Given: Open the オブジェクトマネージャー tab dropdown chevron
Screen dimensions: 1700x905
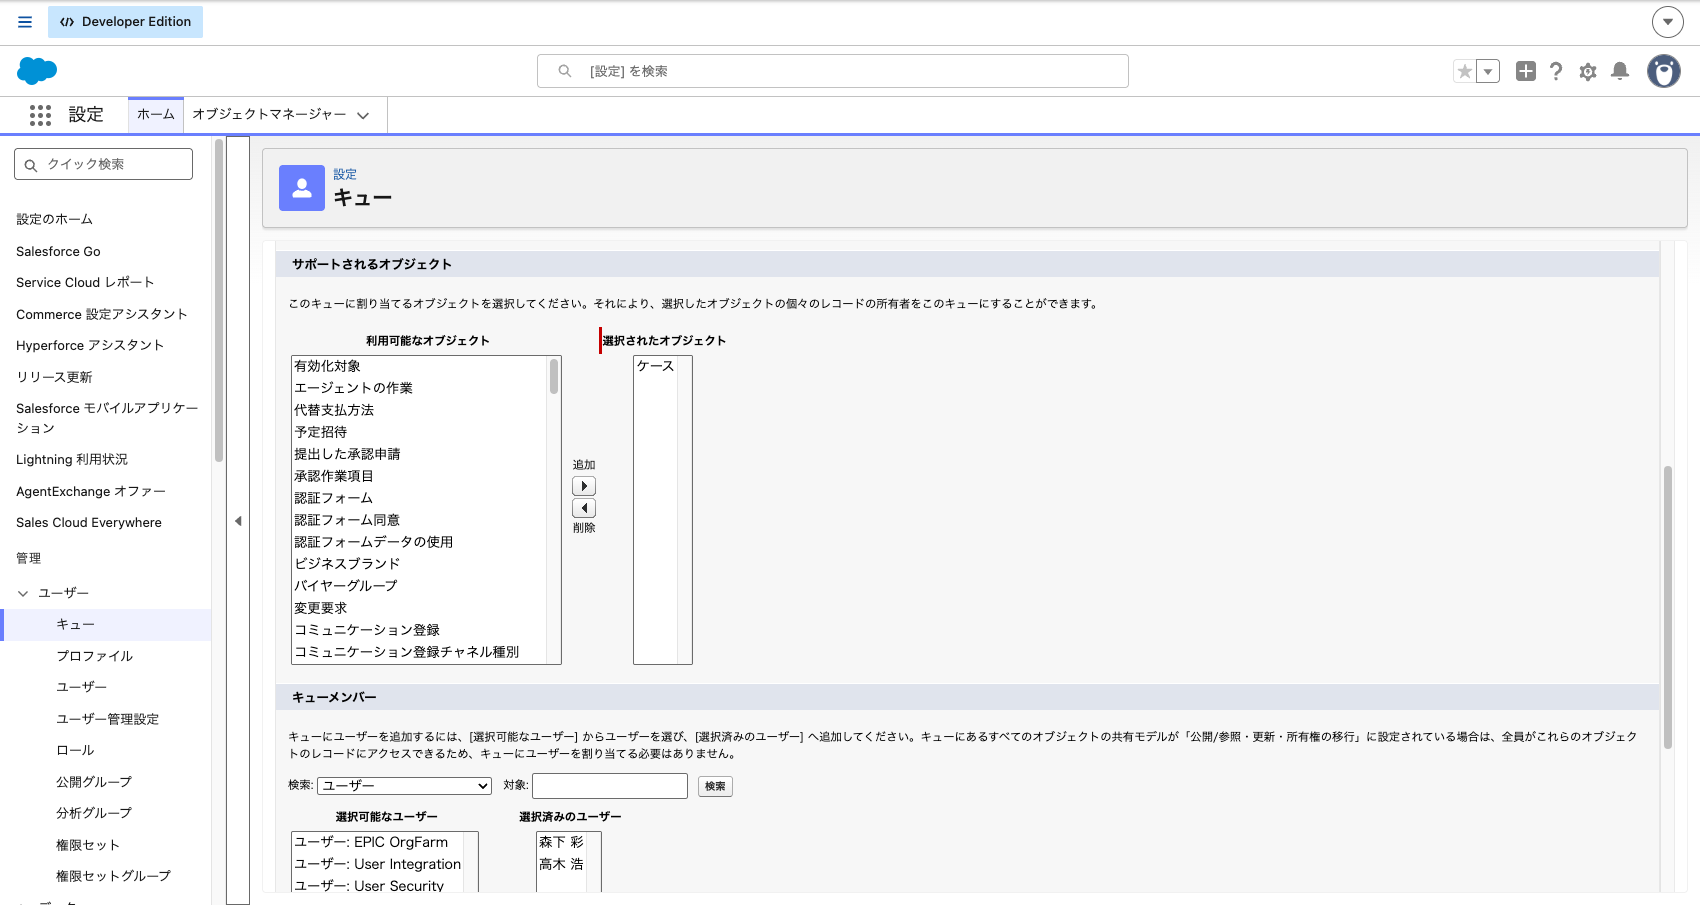Looking at the screenshot, I should click(363, 115).
